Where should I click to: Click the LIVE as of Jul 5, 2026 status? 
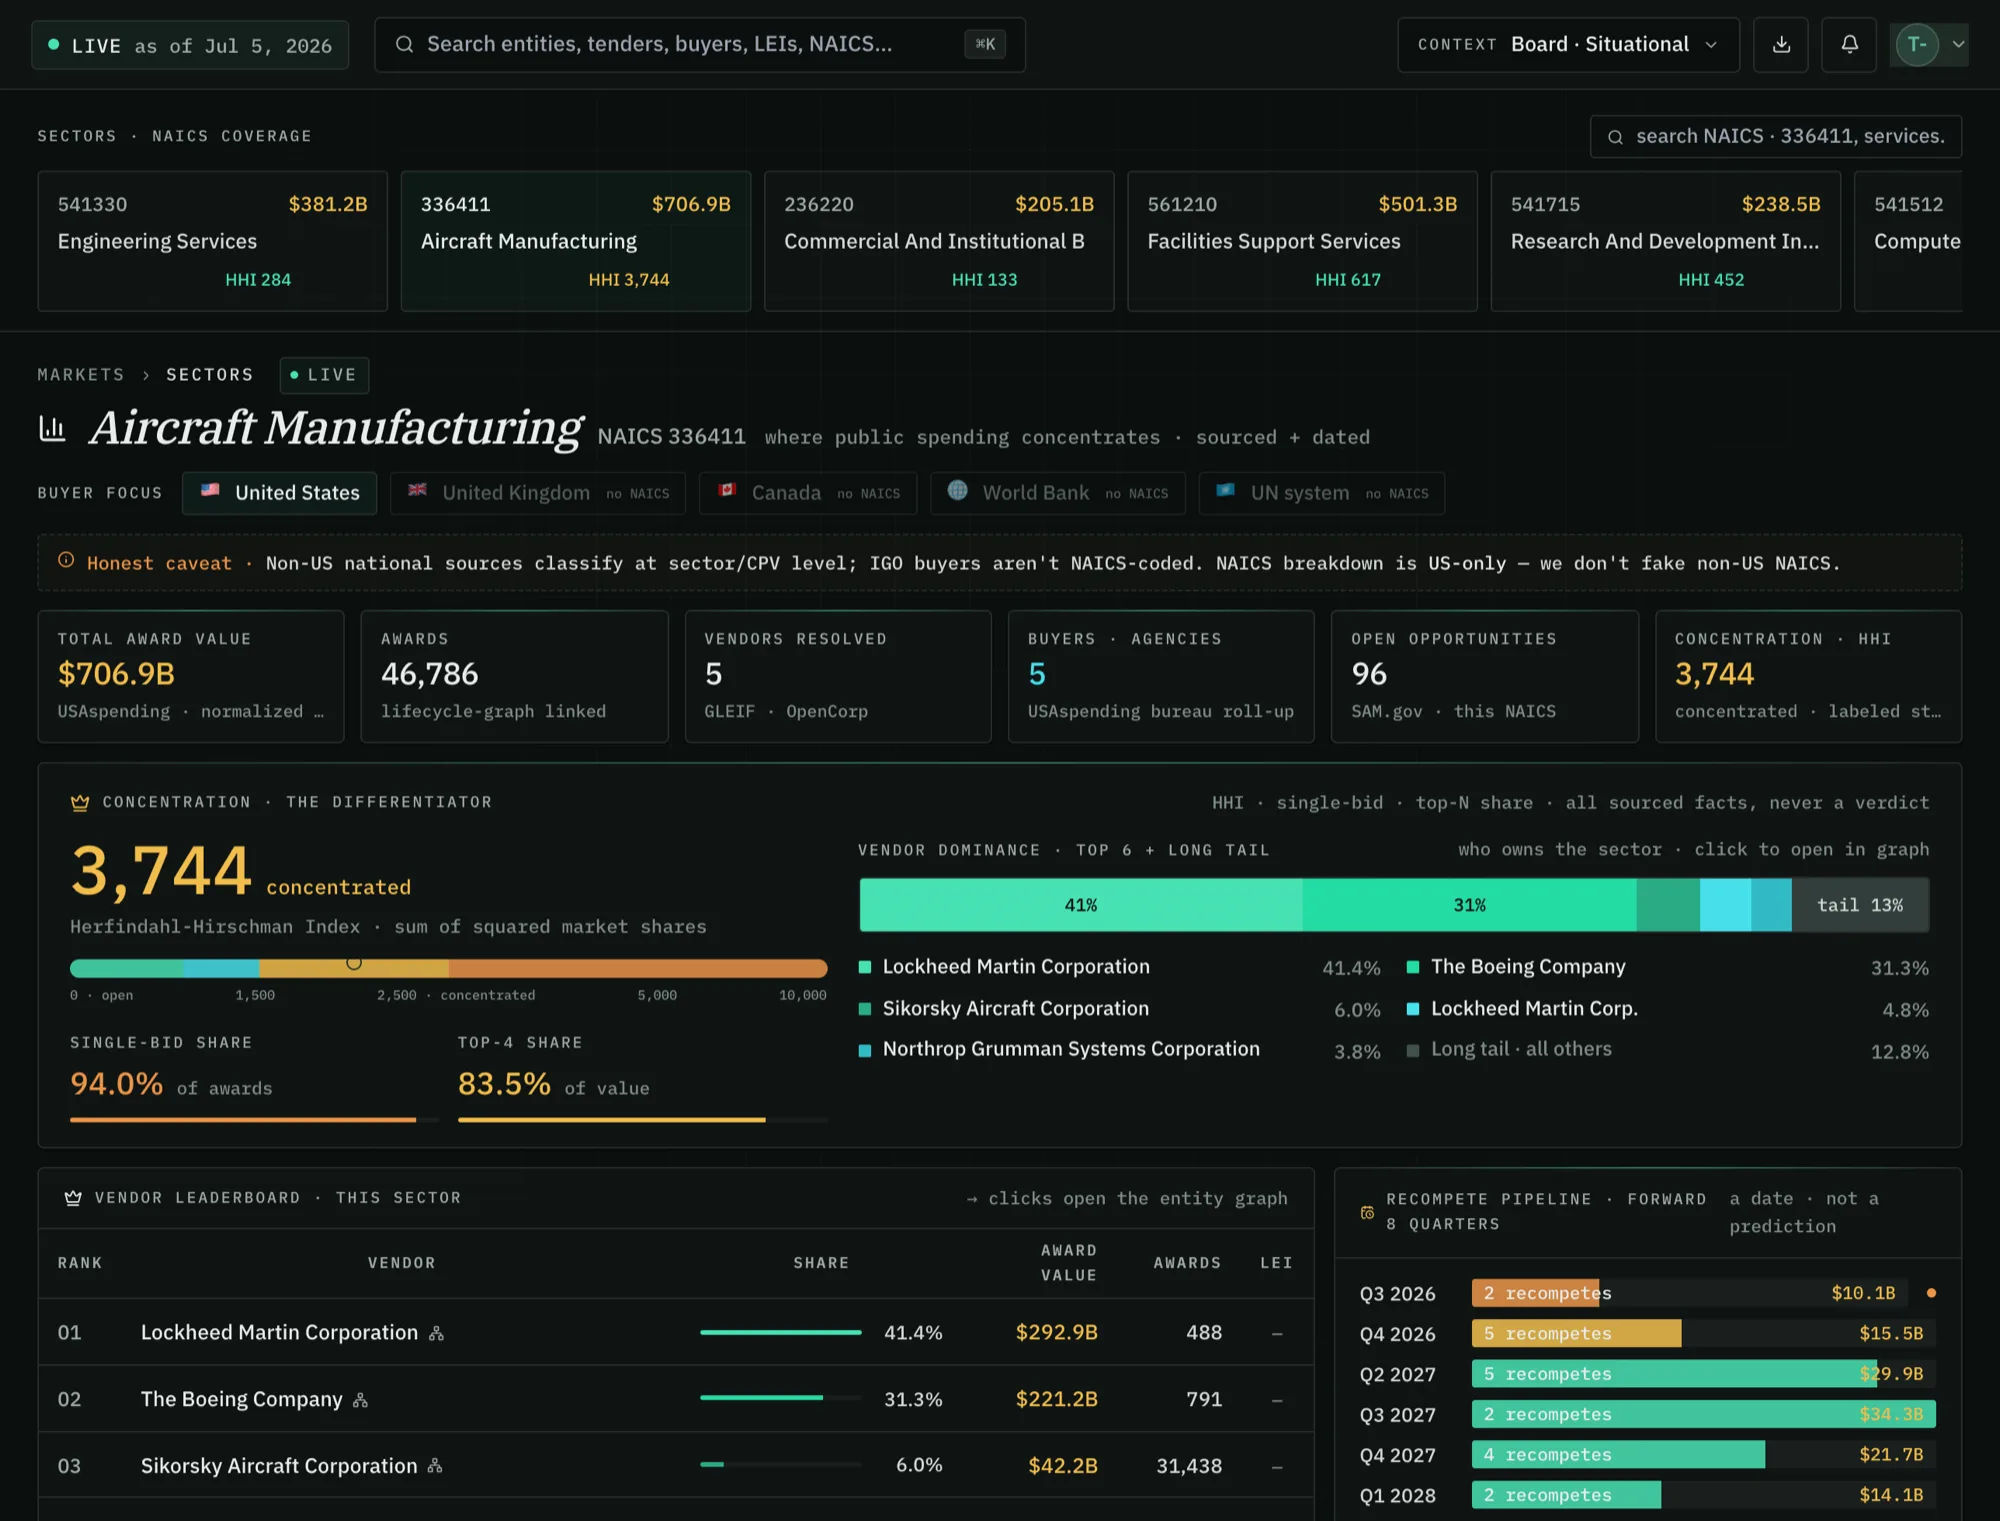(190, 46)
